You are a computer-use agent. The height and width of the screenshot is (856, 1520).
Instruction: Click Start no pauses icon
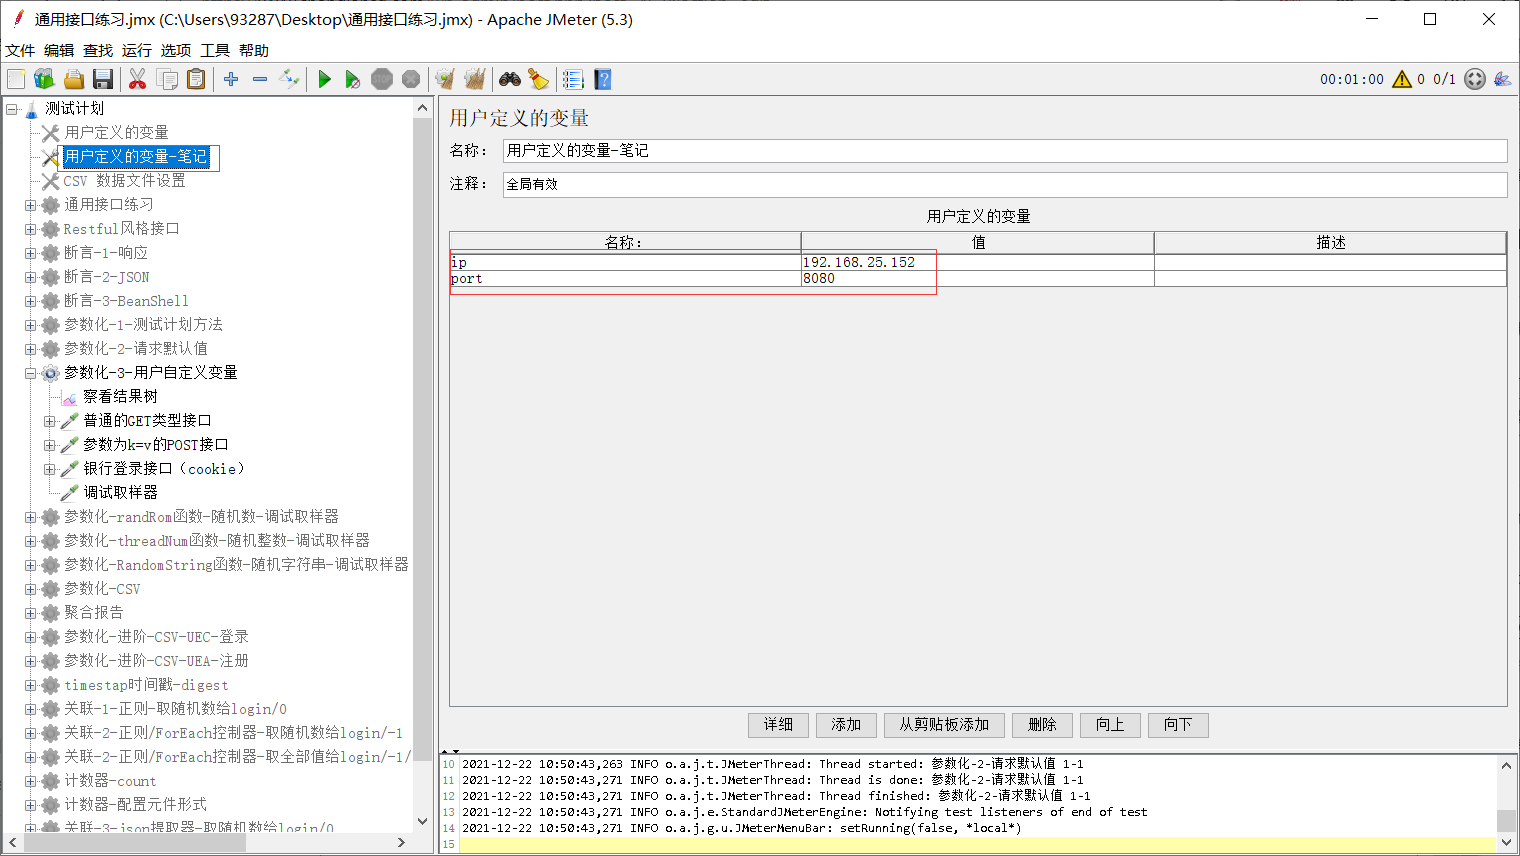(x=353, y=79)
